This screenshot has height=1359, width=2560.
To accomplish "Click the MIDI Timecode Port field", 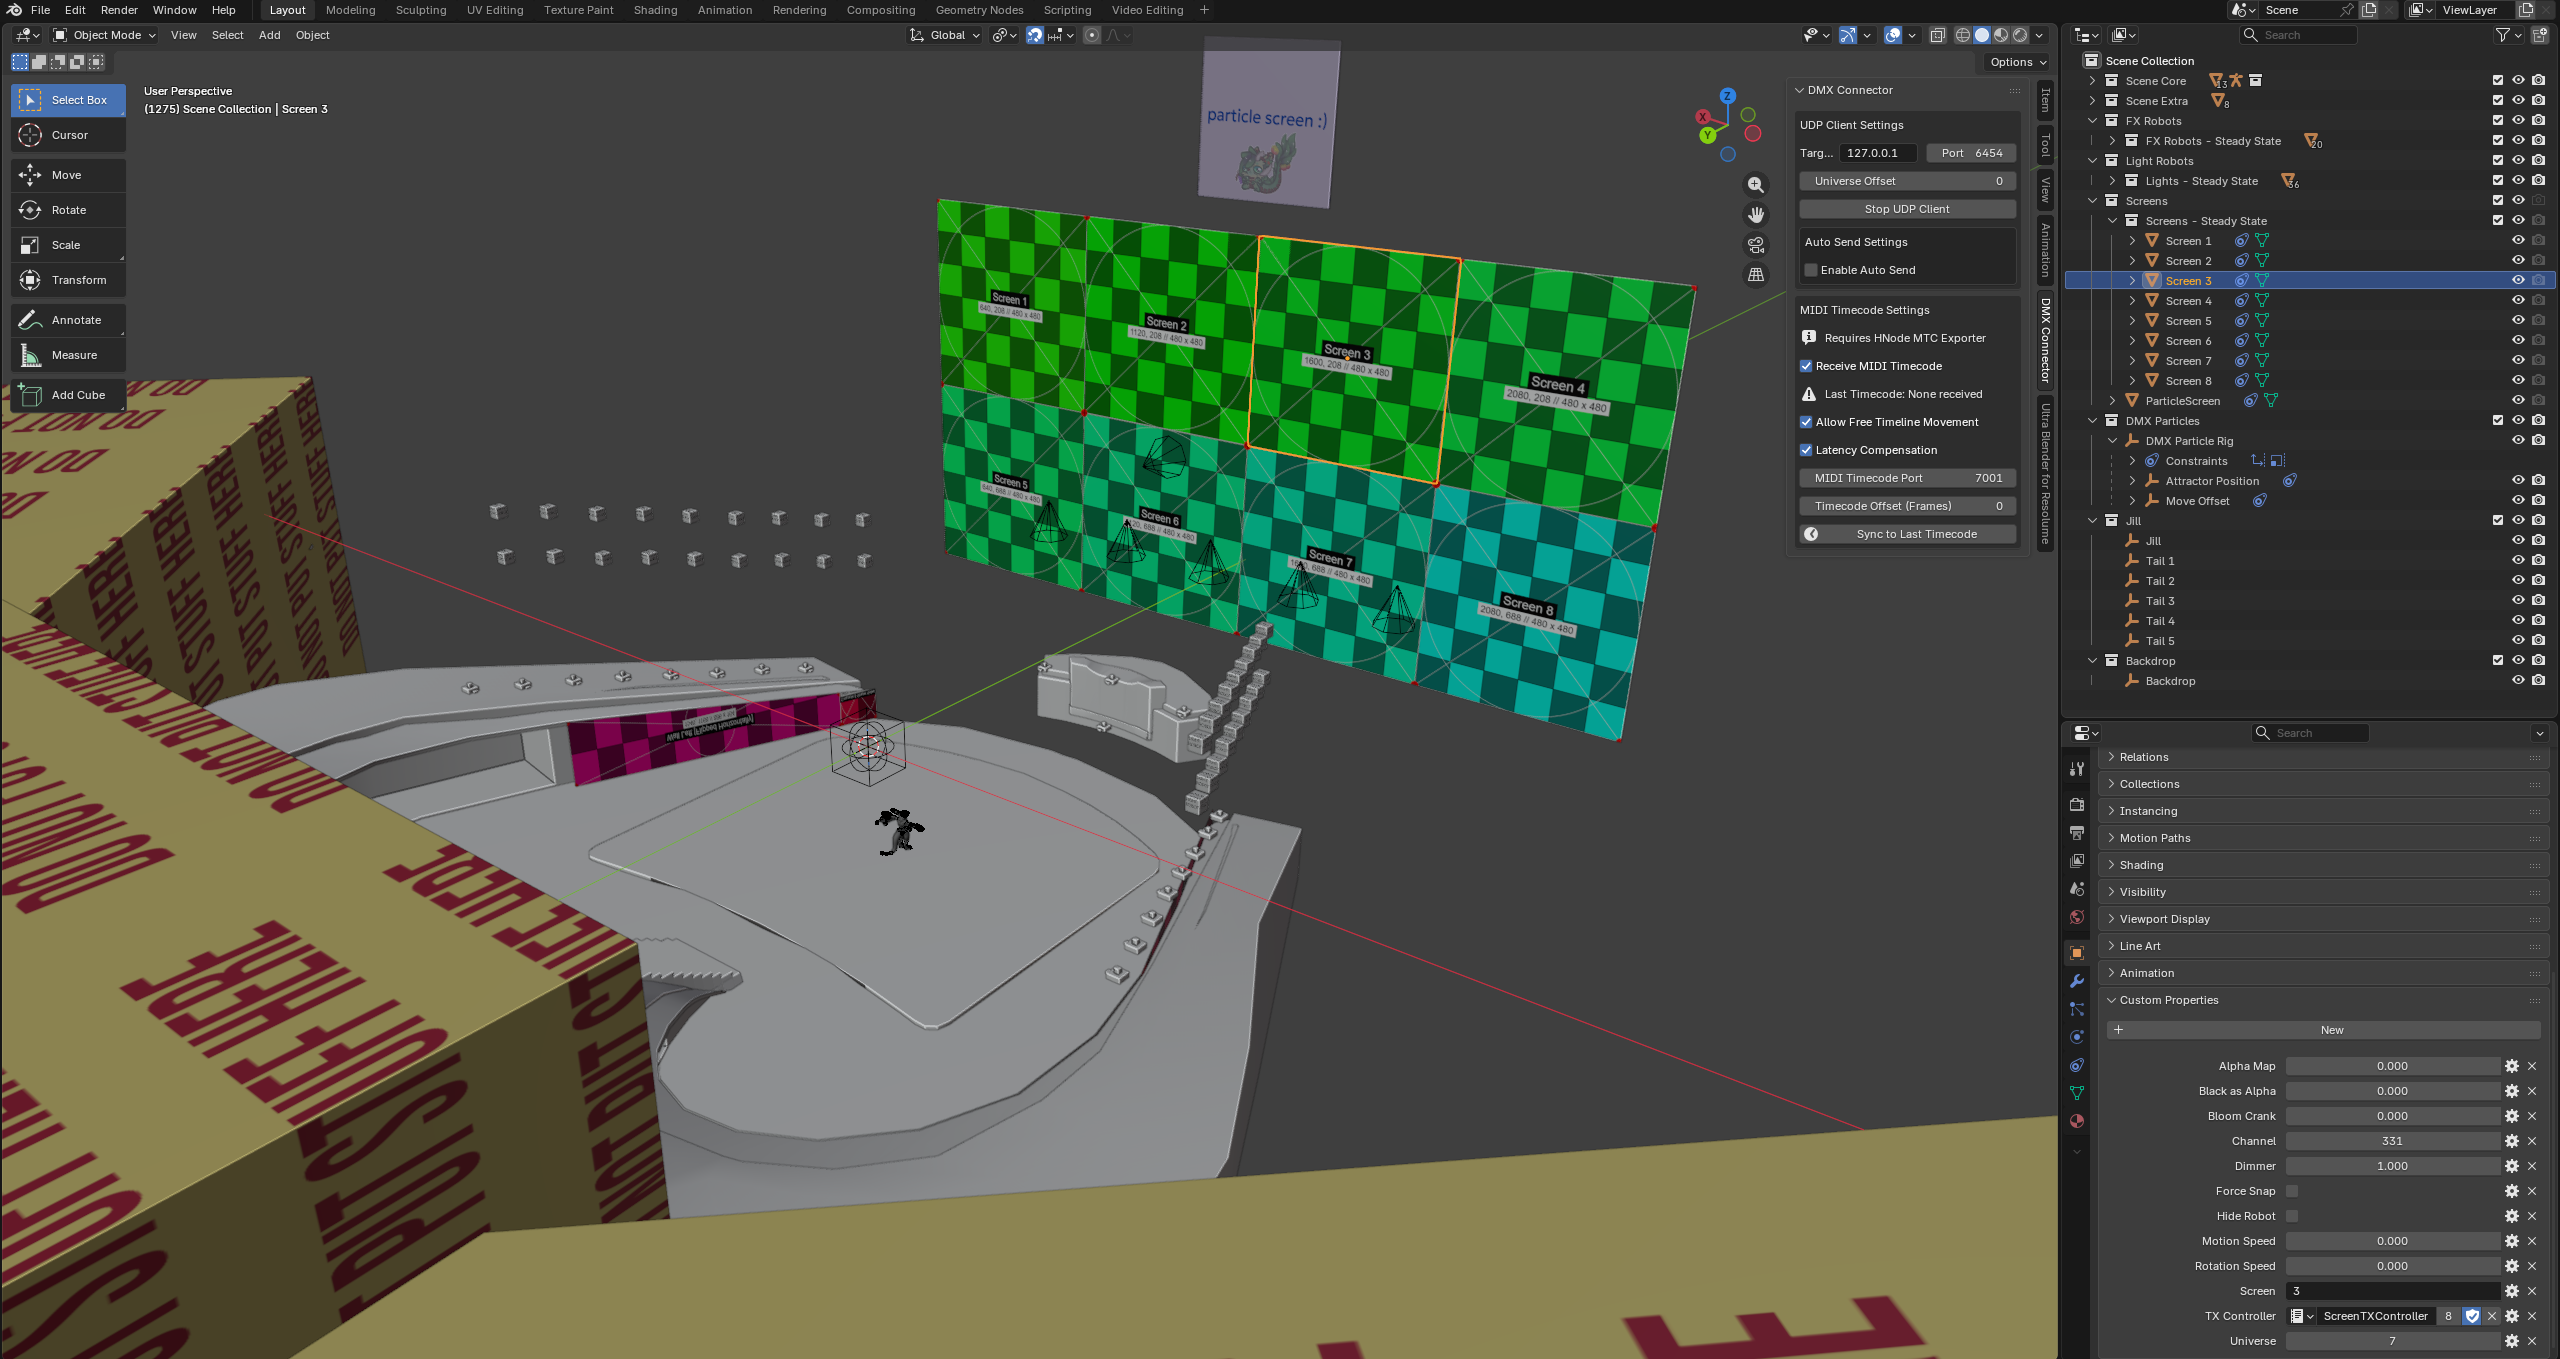I will click(1907, 478).
